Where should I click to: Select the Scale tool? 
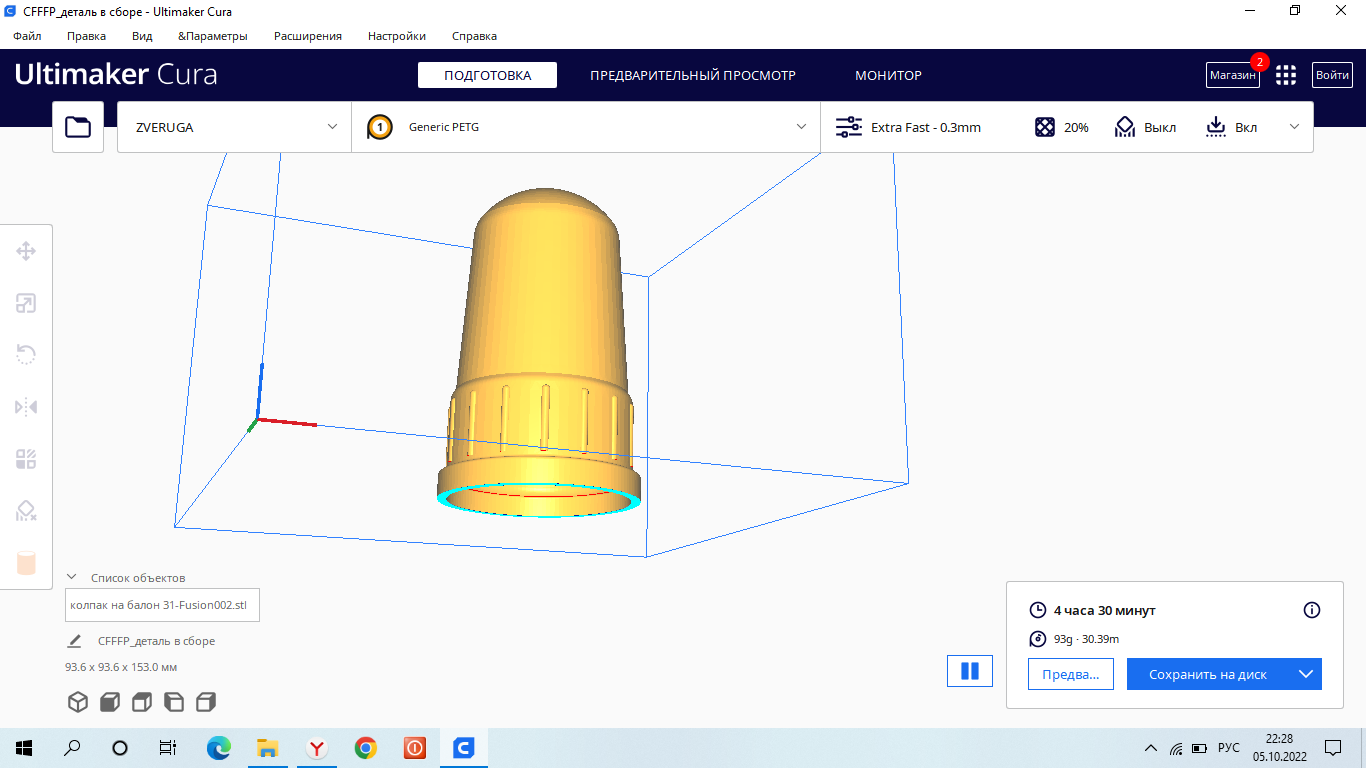point(27,303)
